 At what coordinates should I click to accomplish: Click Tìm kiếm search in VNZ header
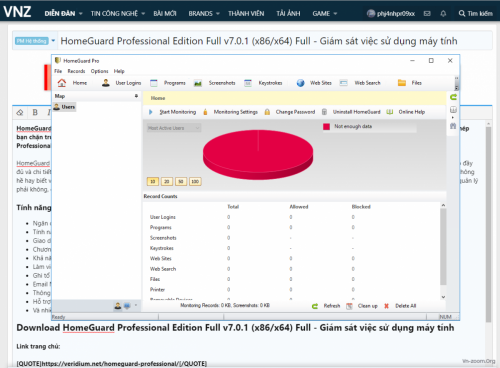click(475, 14)
